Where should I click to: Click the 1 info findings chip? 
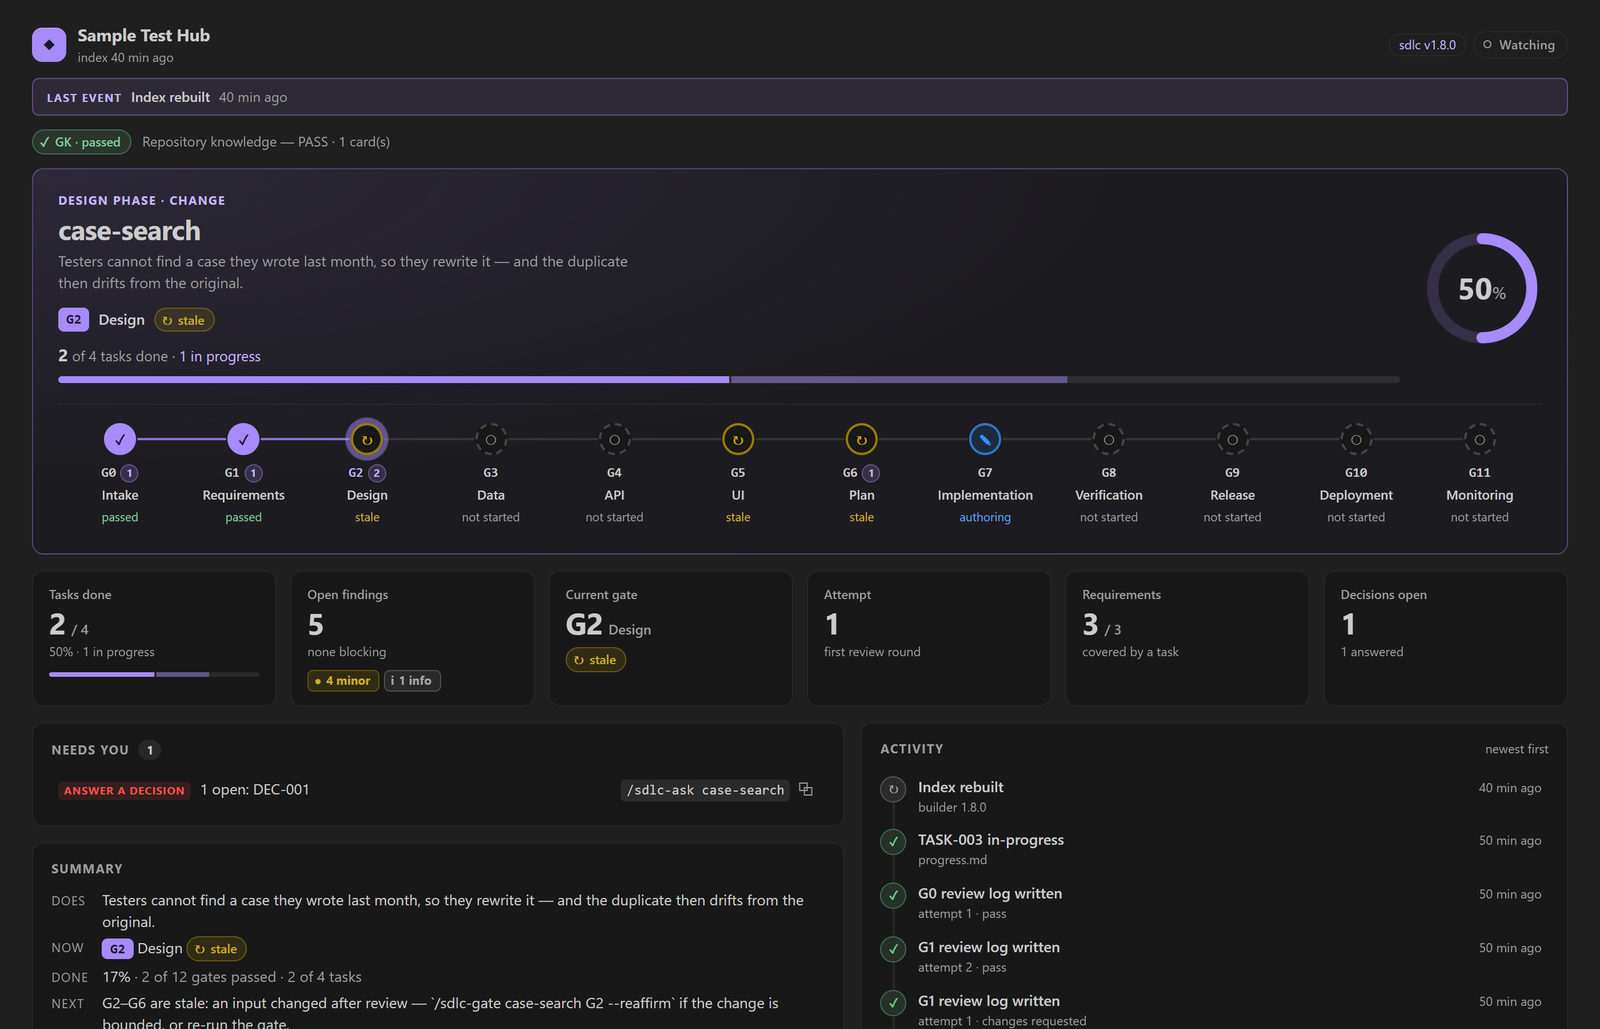pyautogui.click(x=412, y=681)
